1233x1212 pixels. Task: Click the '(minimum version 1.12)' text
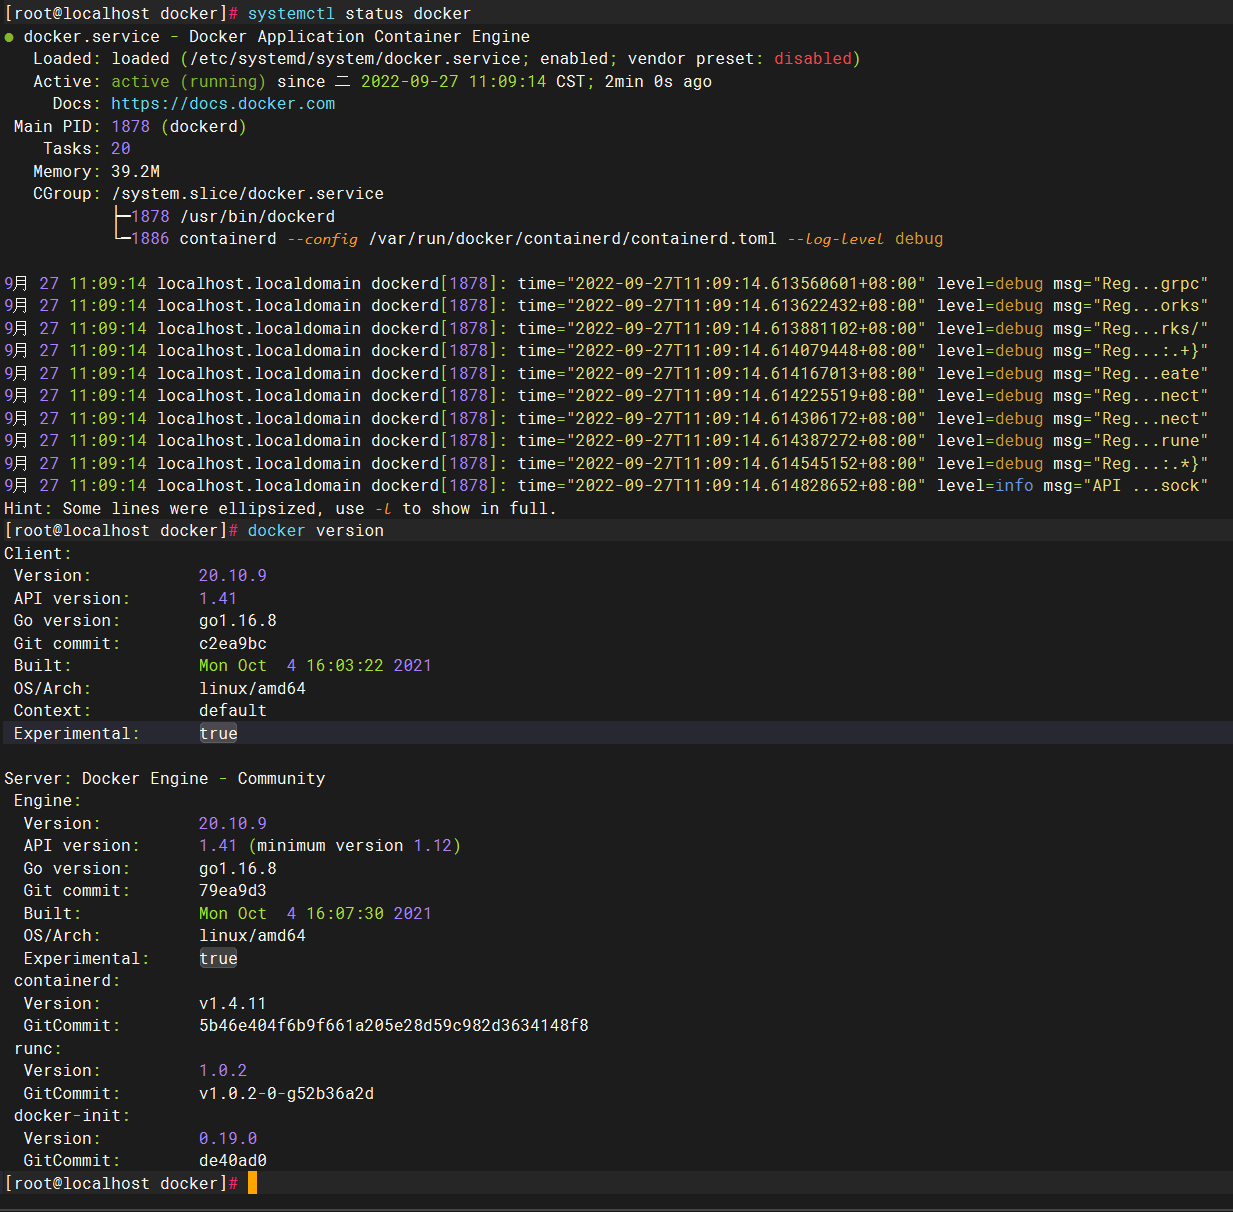click(355, 846)
